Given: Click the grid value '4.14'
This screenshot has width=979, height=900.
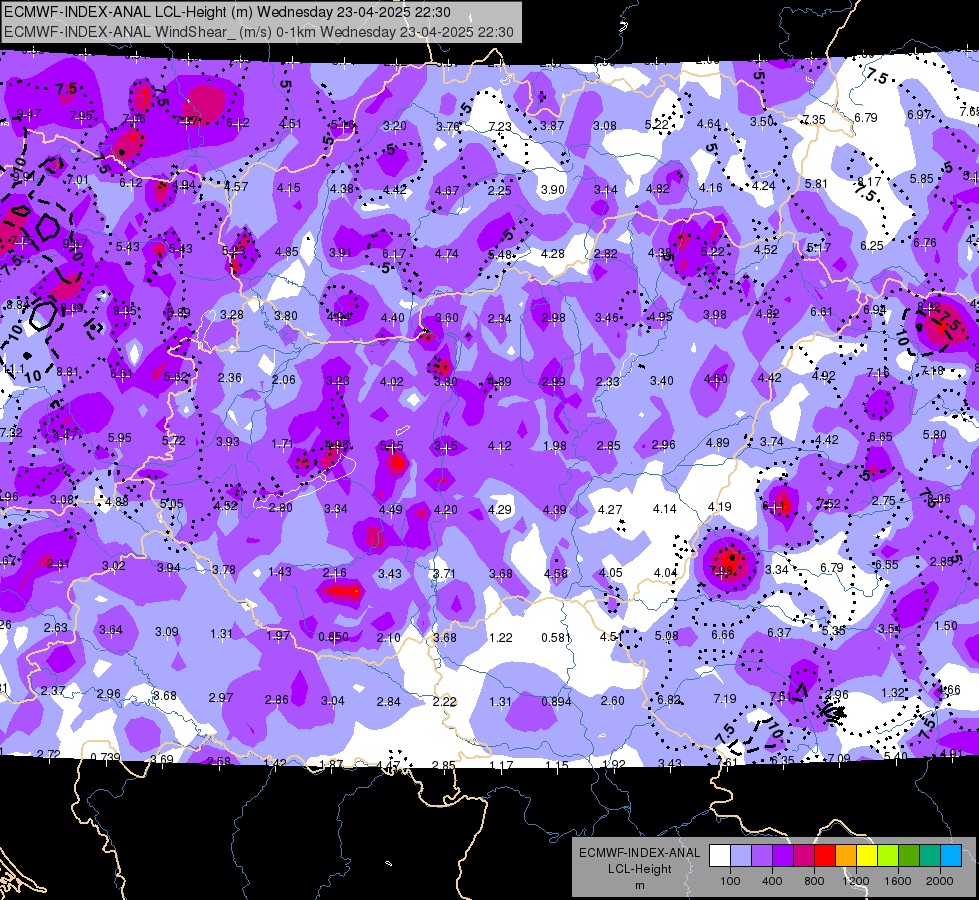Looking at the screenshot, I should click(664, 509).
